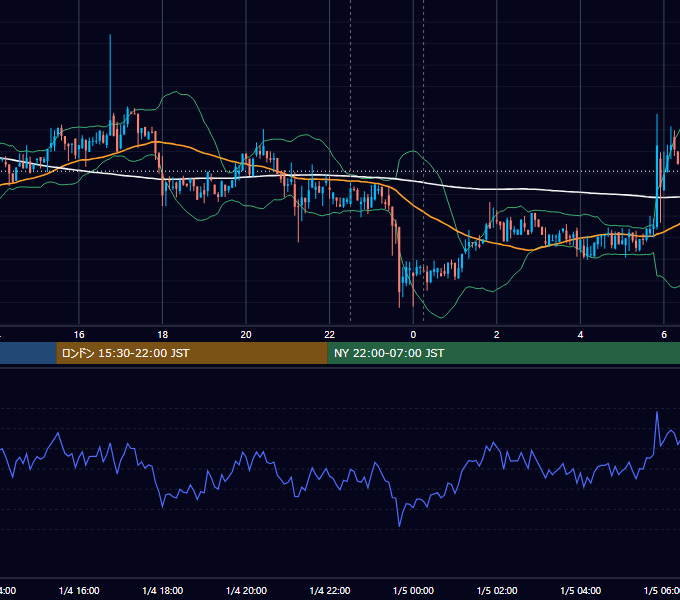The width and height of the screenshot is (680, 600).
Task: Click the 1/4 20:00 date label
Action: click(x=246, y=590)
